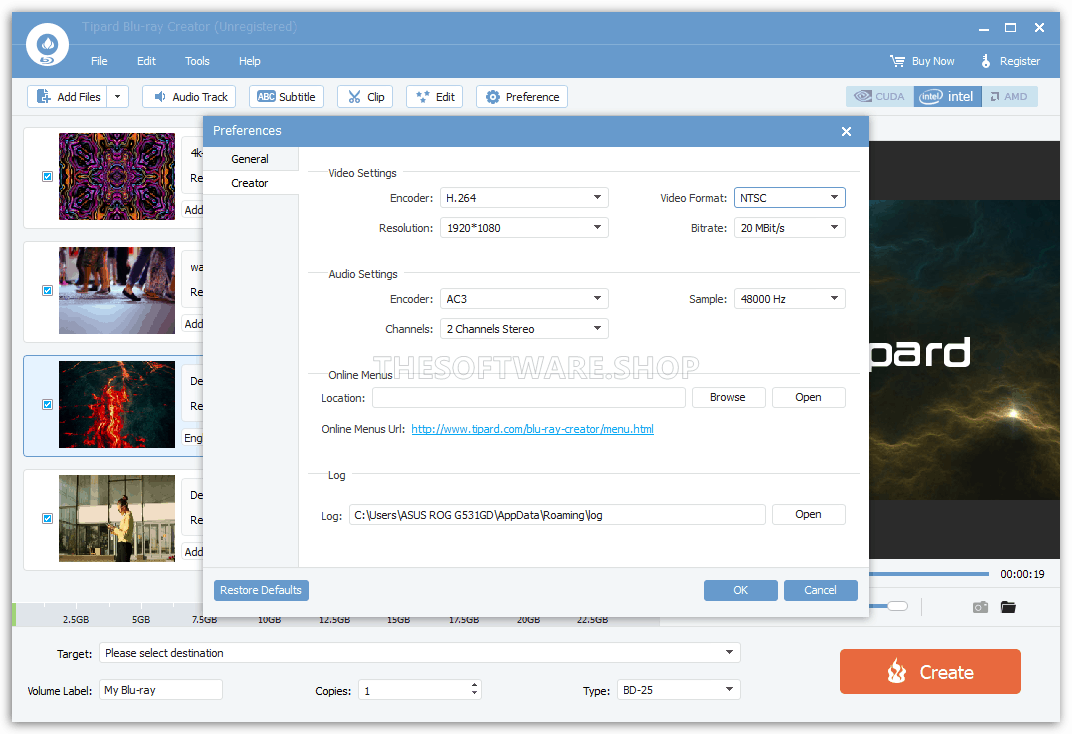
Task: Click Open next to the Log path
Action: coord(809,515)
